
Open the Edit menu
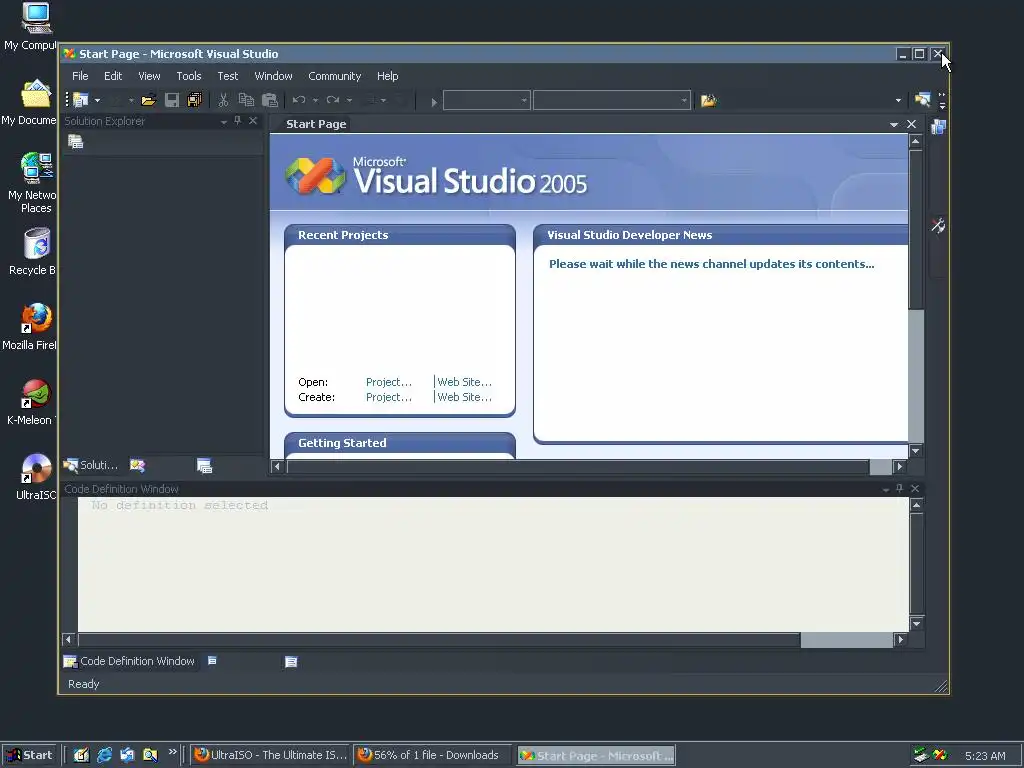pos(113,76)
